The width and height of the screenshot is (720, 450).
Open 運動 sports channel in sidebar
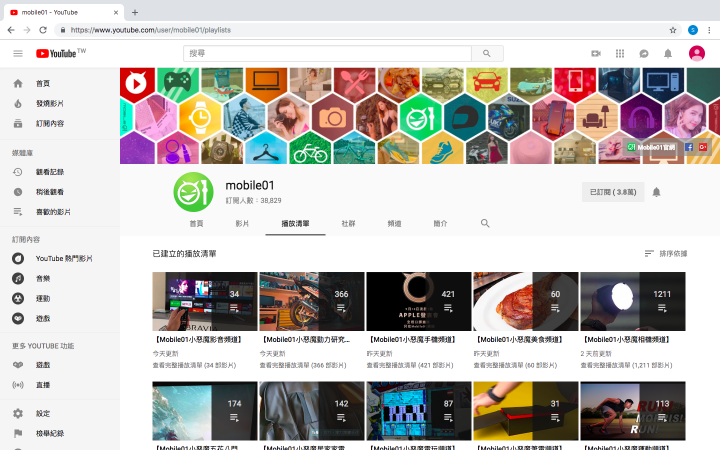coord(60,298)
